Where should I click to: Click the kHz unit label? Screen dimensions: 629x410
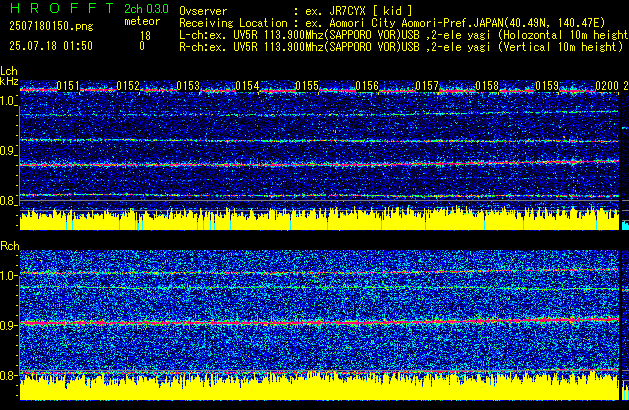pos(9,81)
